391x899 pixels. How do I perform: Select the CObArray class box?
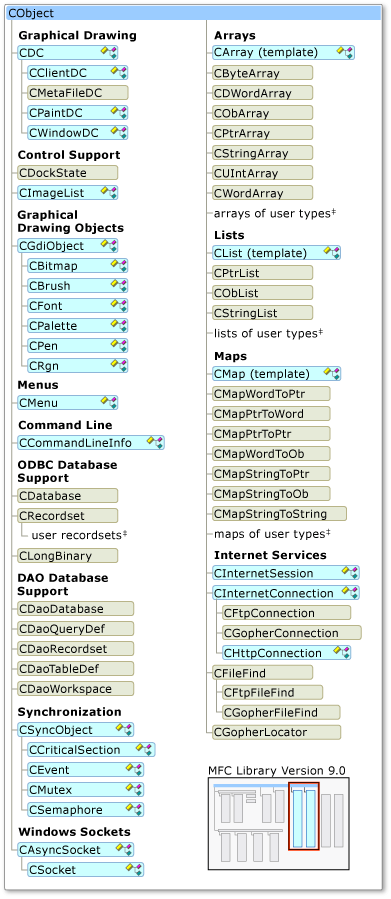coord(263,112)
